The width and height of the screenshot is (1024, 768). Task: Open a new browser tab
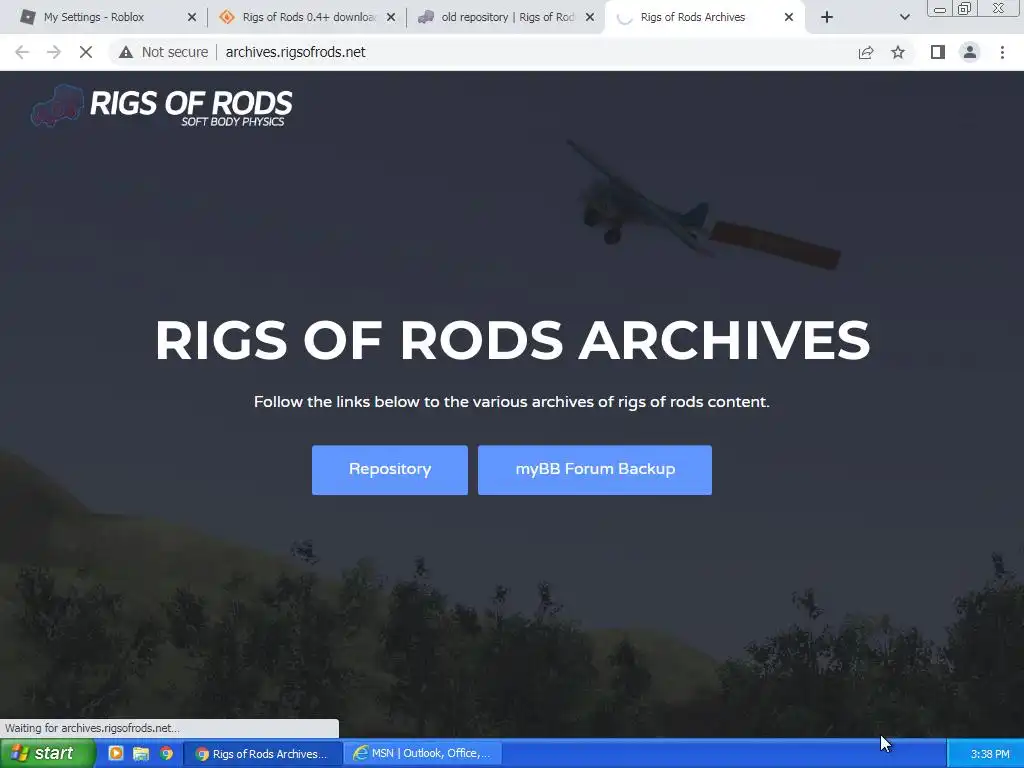tap(827, 18)
